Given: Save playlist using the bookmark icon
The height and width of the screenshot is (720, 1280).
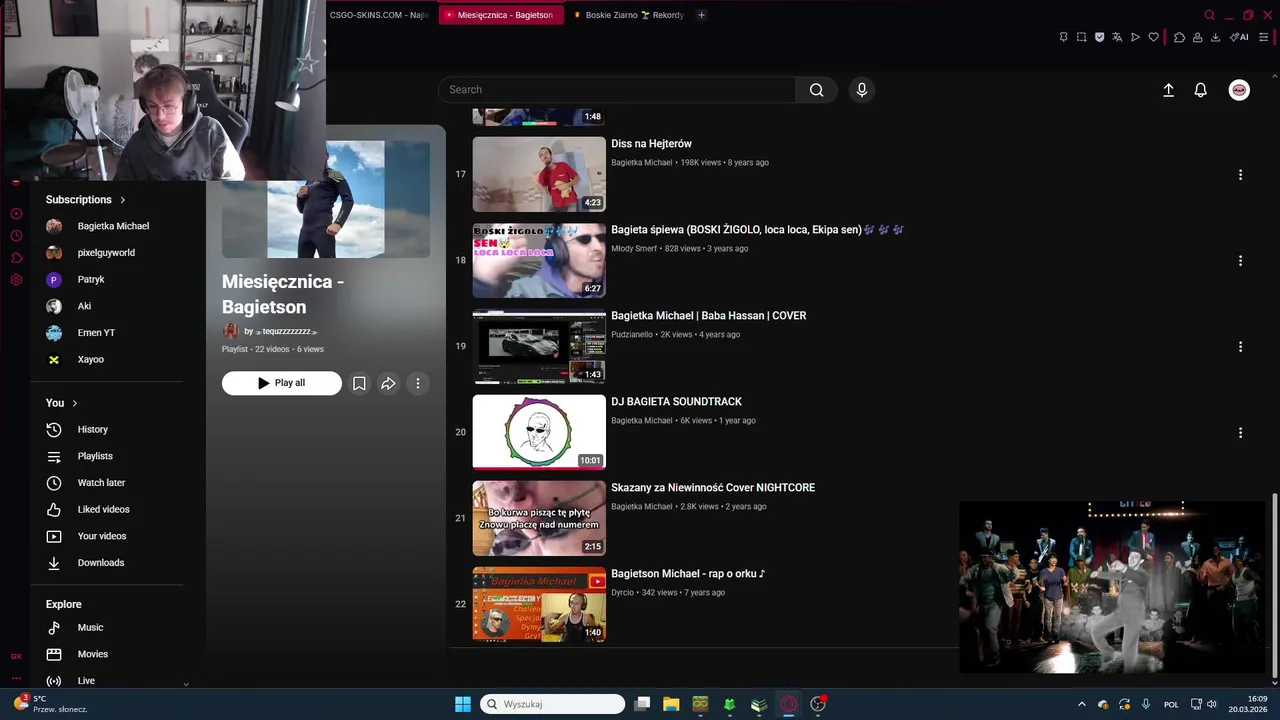Looking at the screenshot, I should 359,383.
